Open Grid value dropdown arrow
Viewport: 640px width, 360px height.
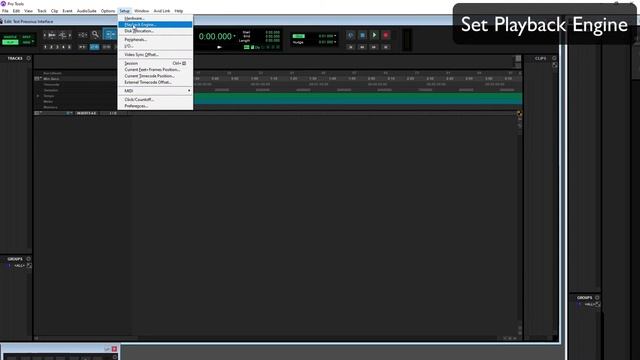click(335, 36)
